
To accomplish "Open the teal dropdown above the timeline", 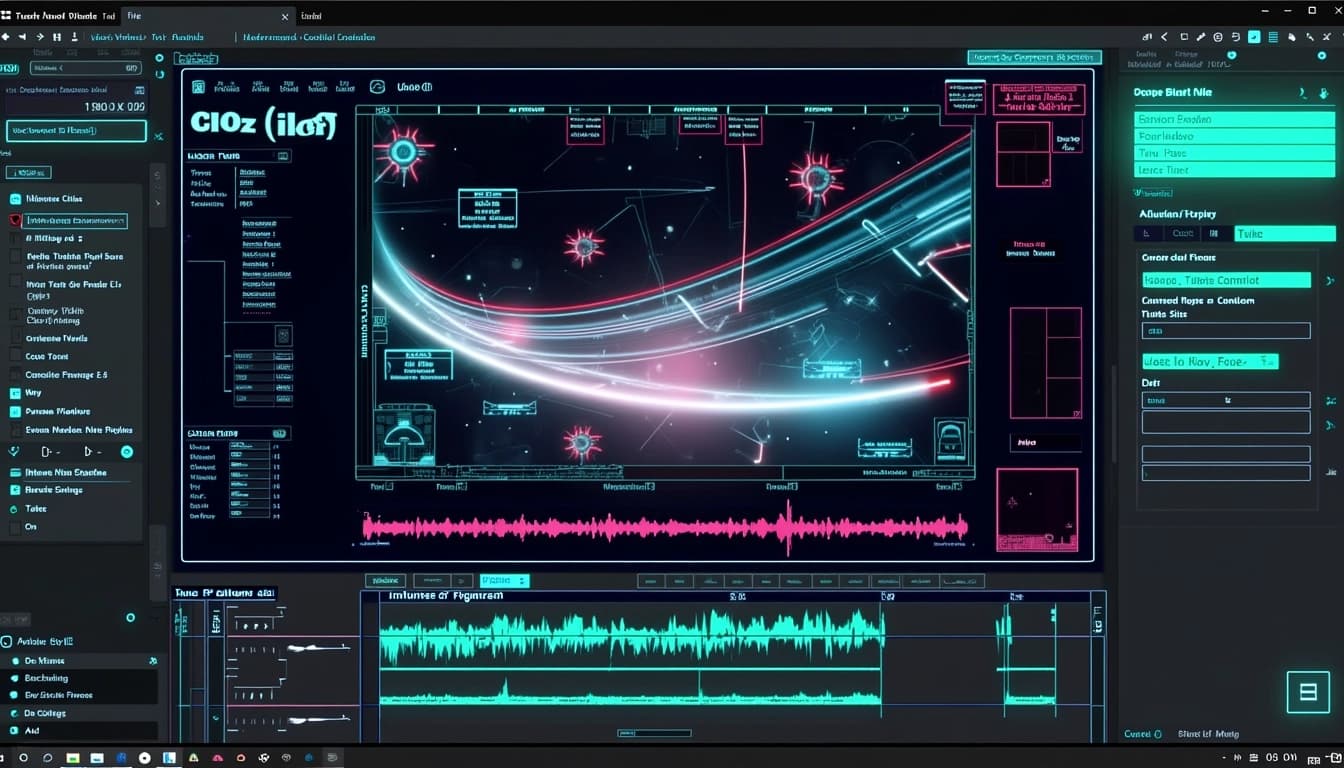I will [504, 581].
